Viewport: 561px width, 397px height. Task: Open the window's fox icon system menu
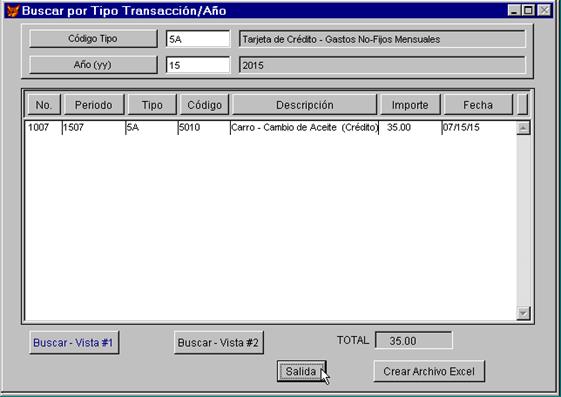click(13, 11)
